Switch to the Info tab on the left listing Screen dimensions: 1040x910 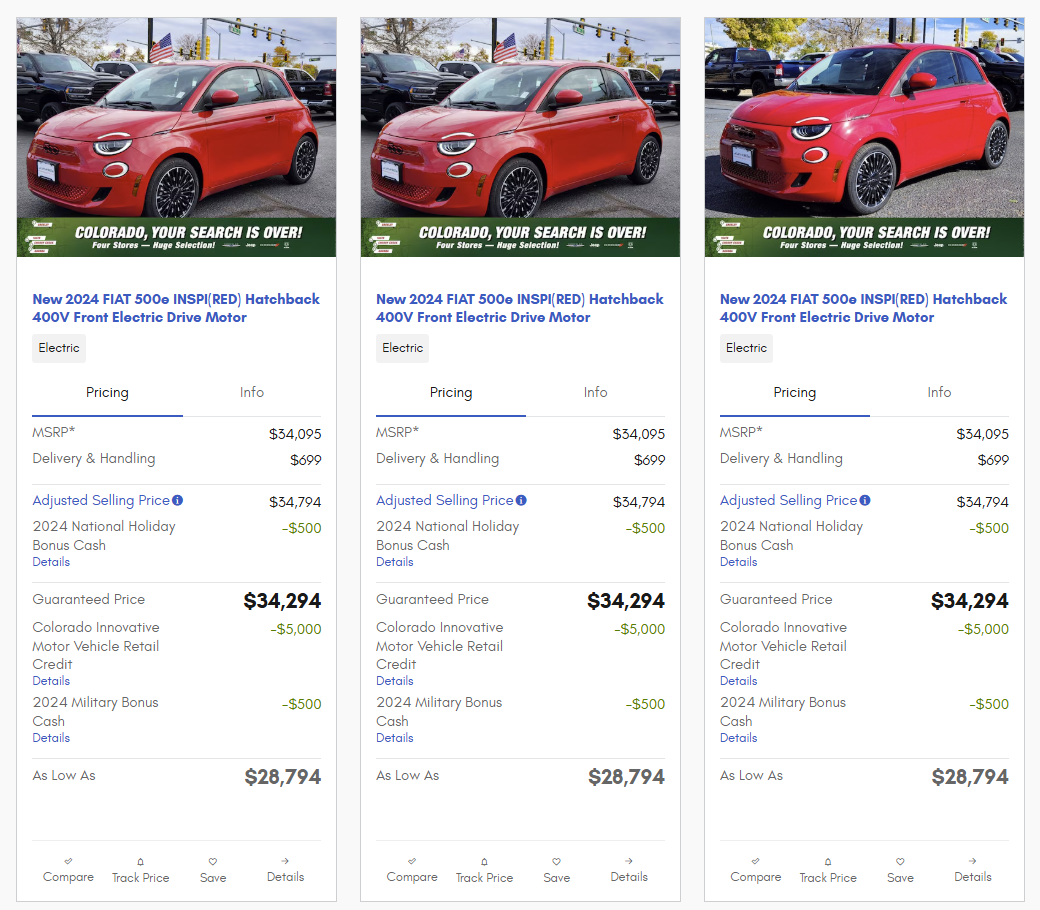tap(252, 393)
